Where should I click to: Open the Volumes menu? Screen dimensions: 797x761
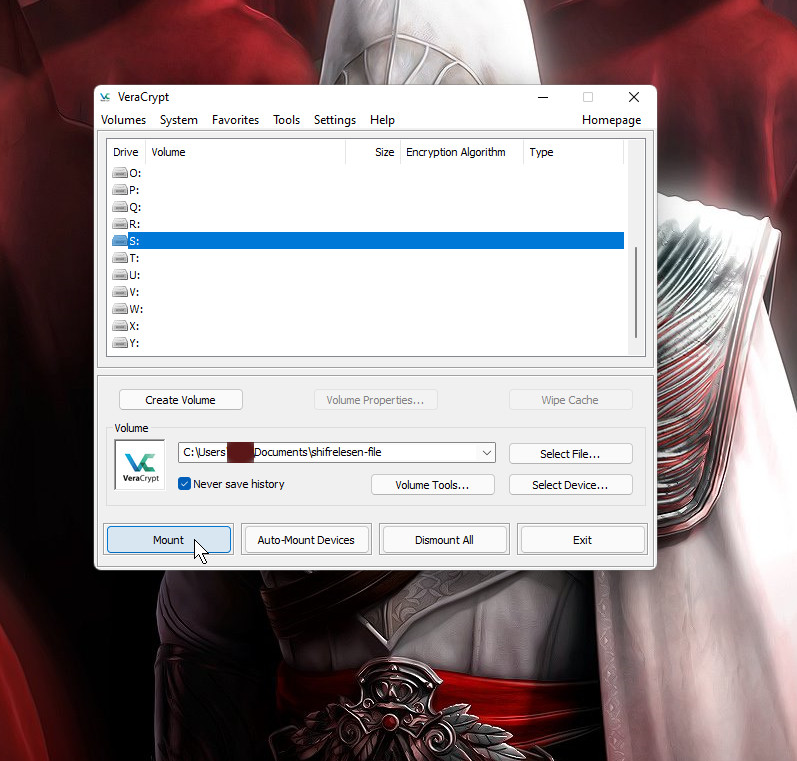124,120
